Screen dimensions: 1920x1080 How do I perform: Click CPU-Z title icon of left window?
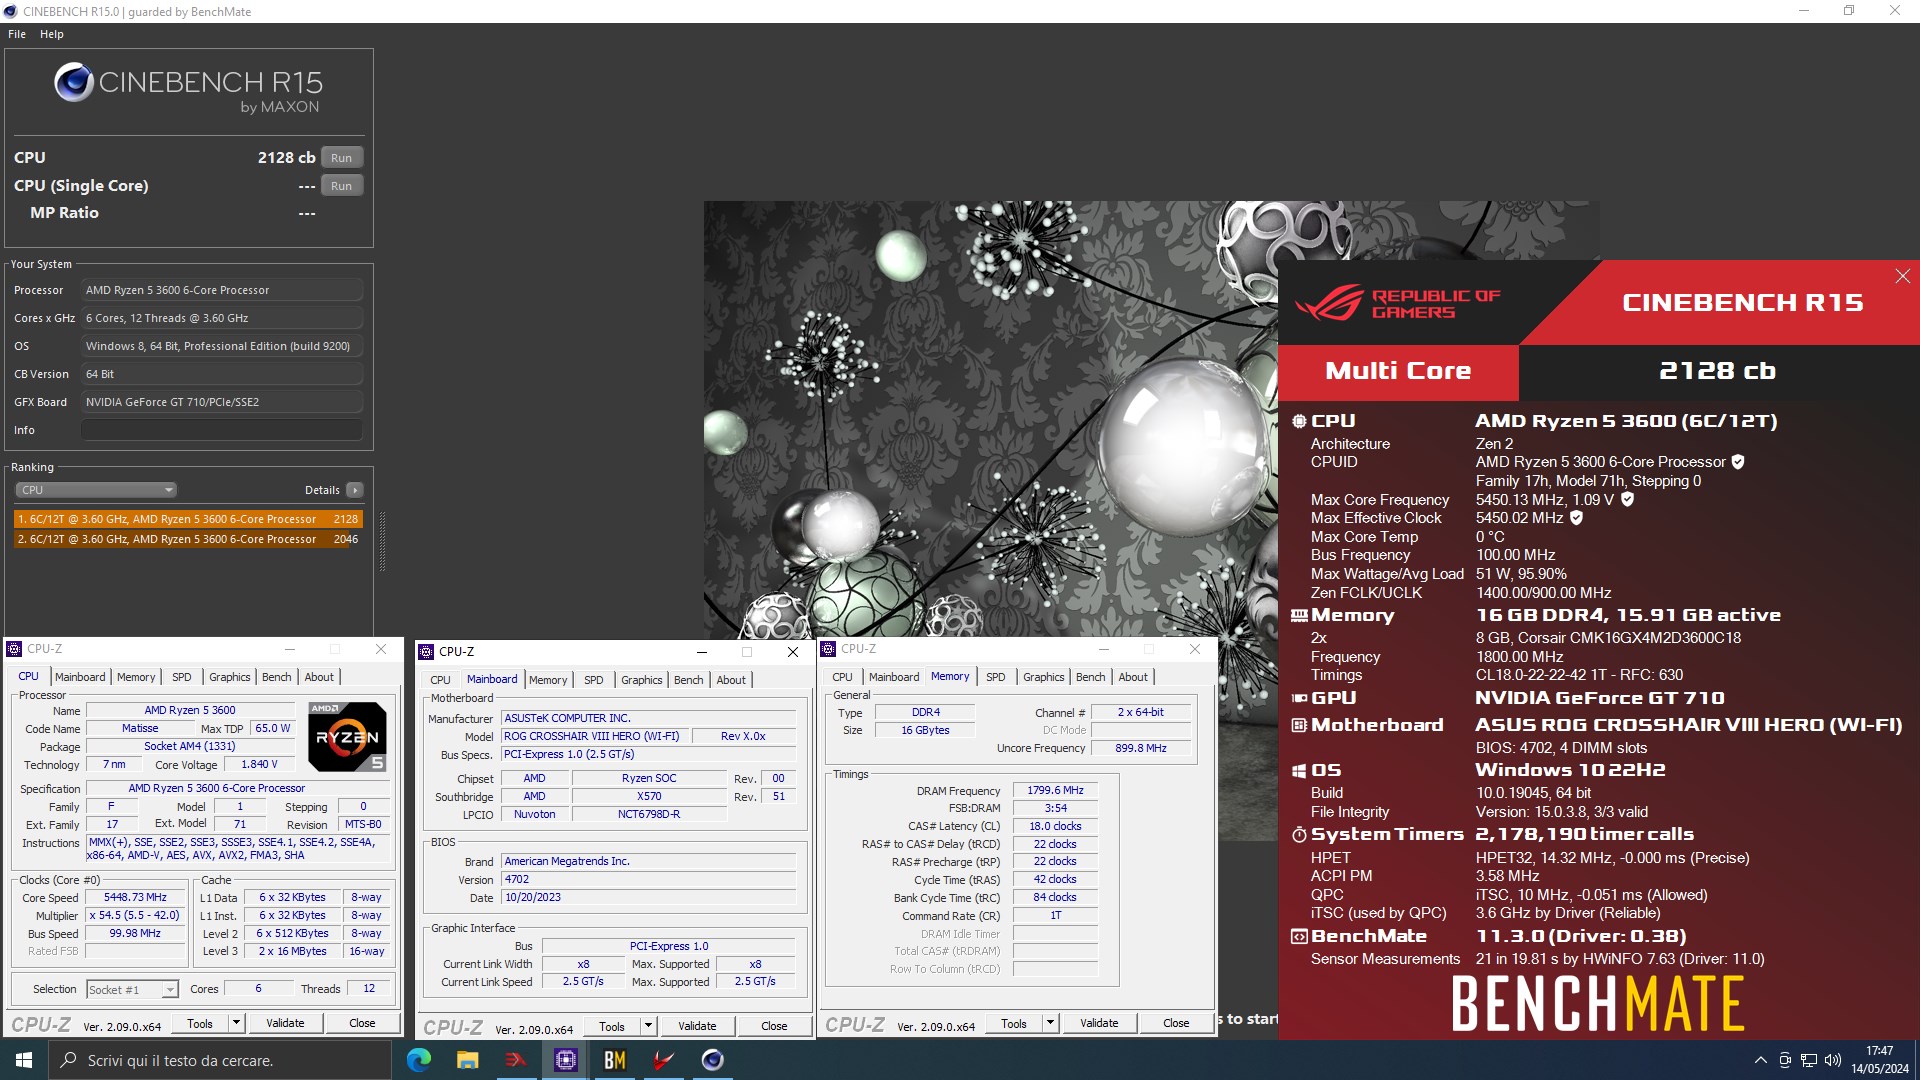pos(15,649)
